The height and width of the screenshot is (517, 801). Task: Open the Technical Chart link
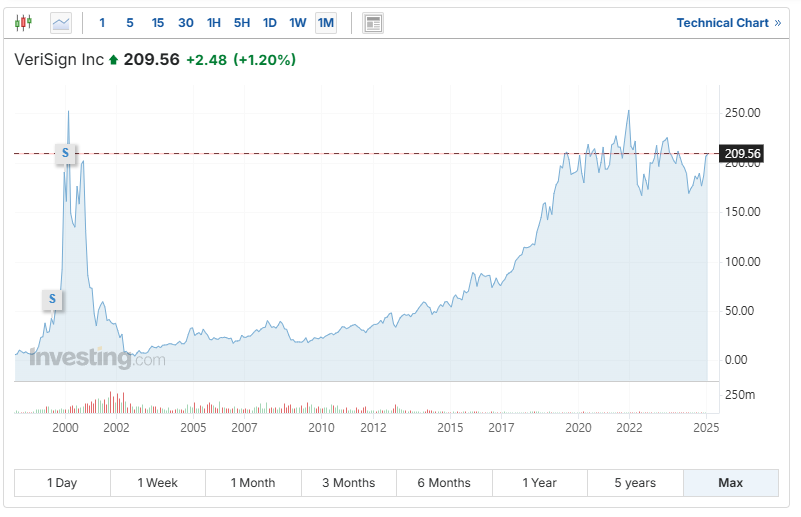click(x=728, y=23)
